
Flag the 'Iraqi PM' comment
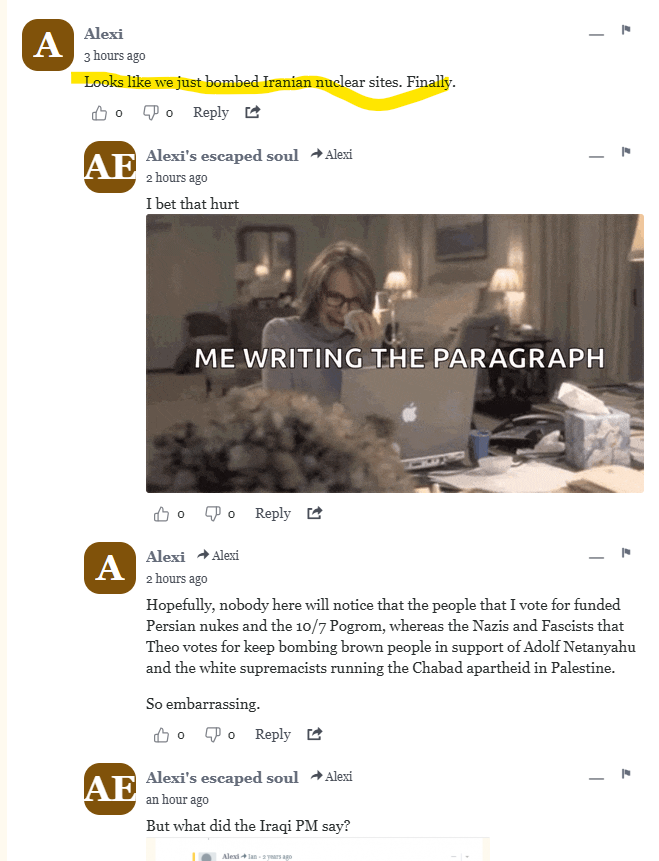click(626, 774)
